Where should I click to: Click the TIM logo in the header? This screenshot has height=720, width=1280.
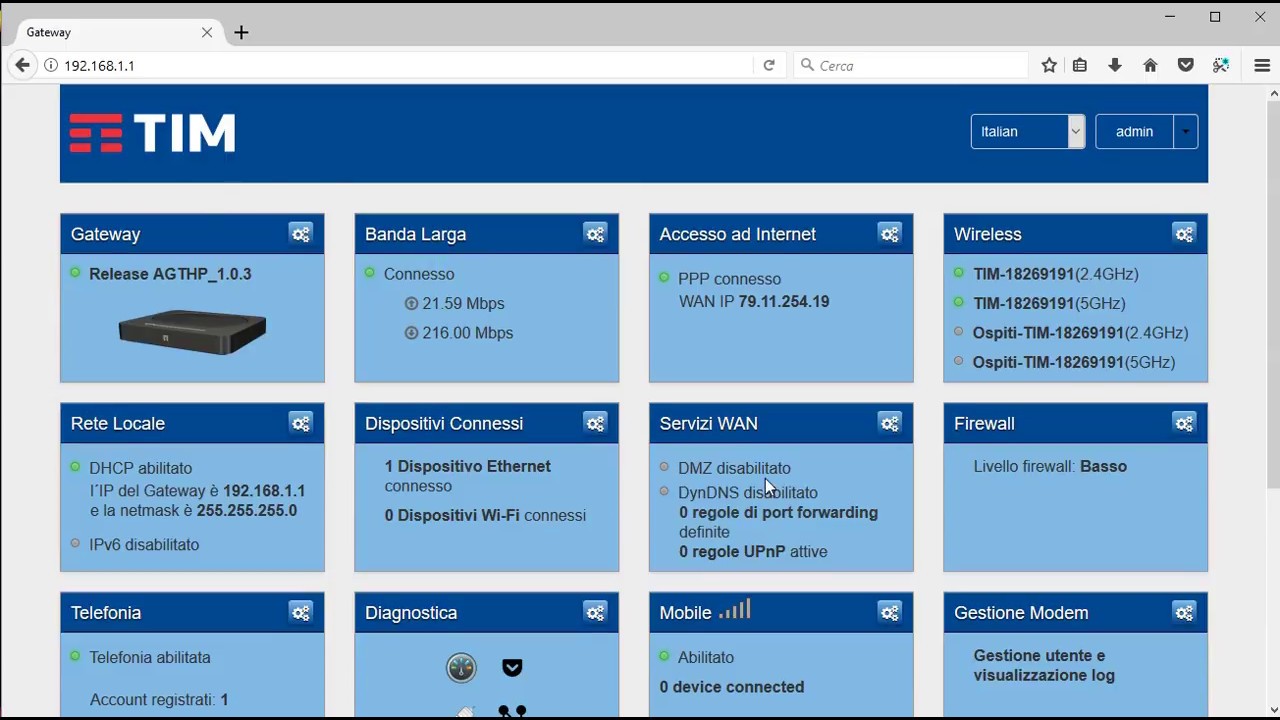pyautogui.click(x=152, y=133)
